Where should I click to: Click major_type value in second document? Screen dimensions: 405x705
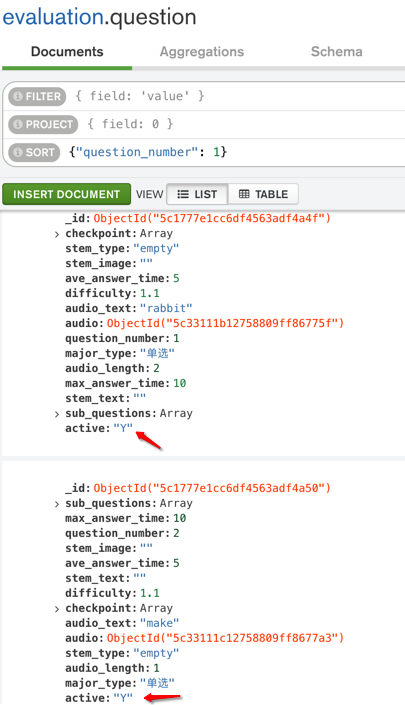[x=157, y=683]
